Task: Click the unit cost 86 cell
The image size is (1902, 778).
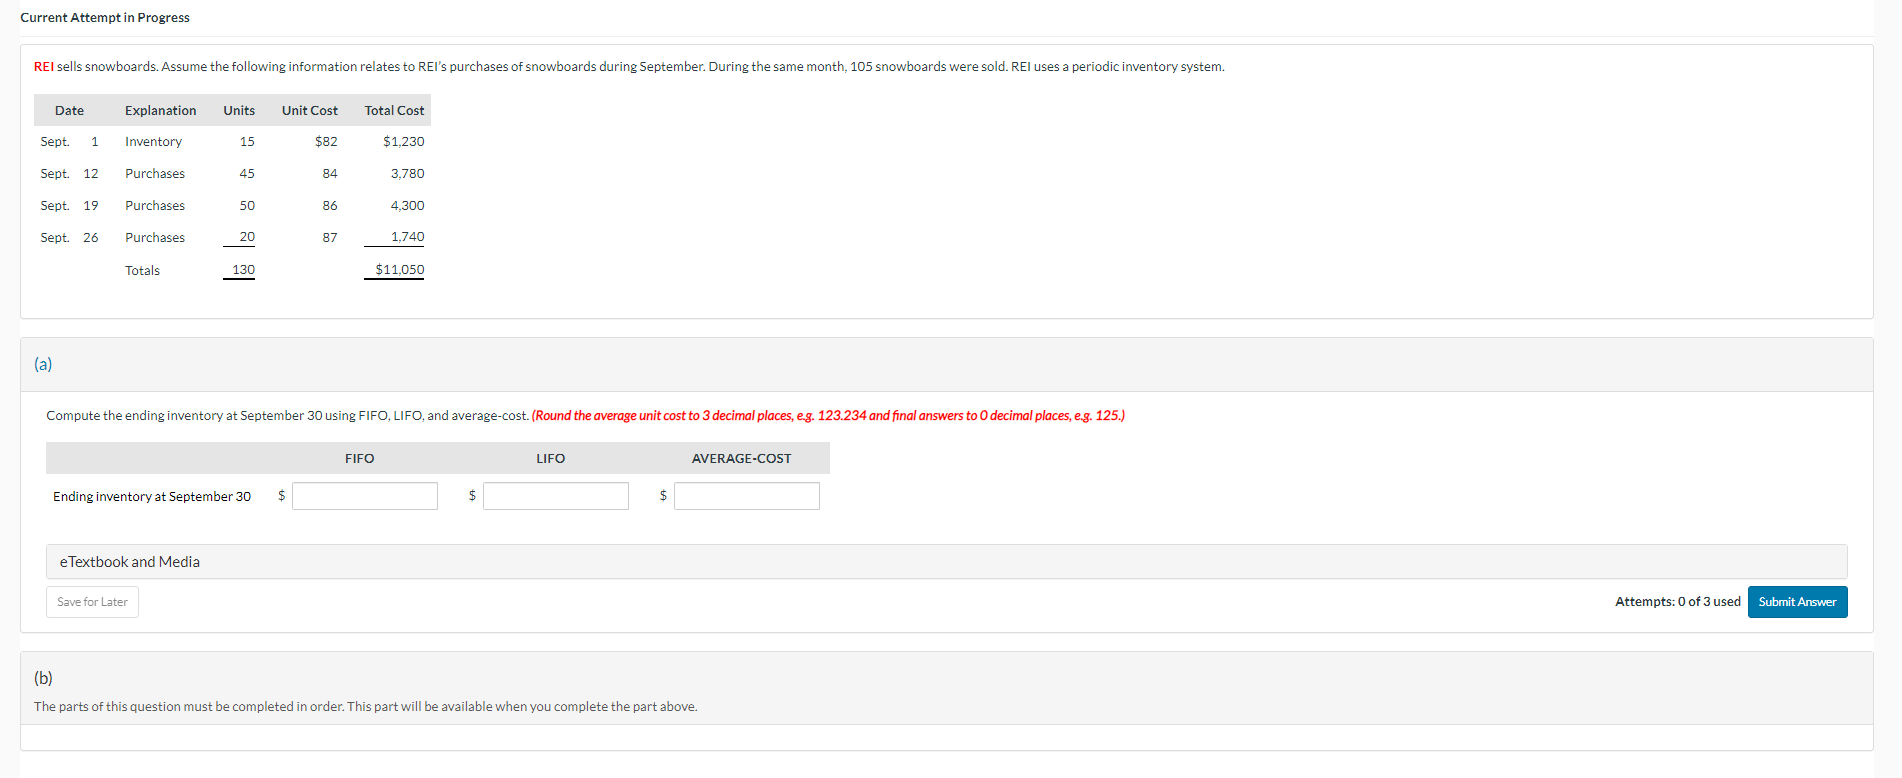Action: click(330, 206)
